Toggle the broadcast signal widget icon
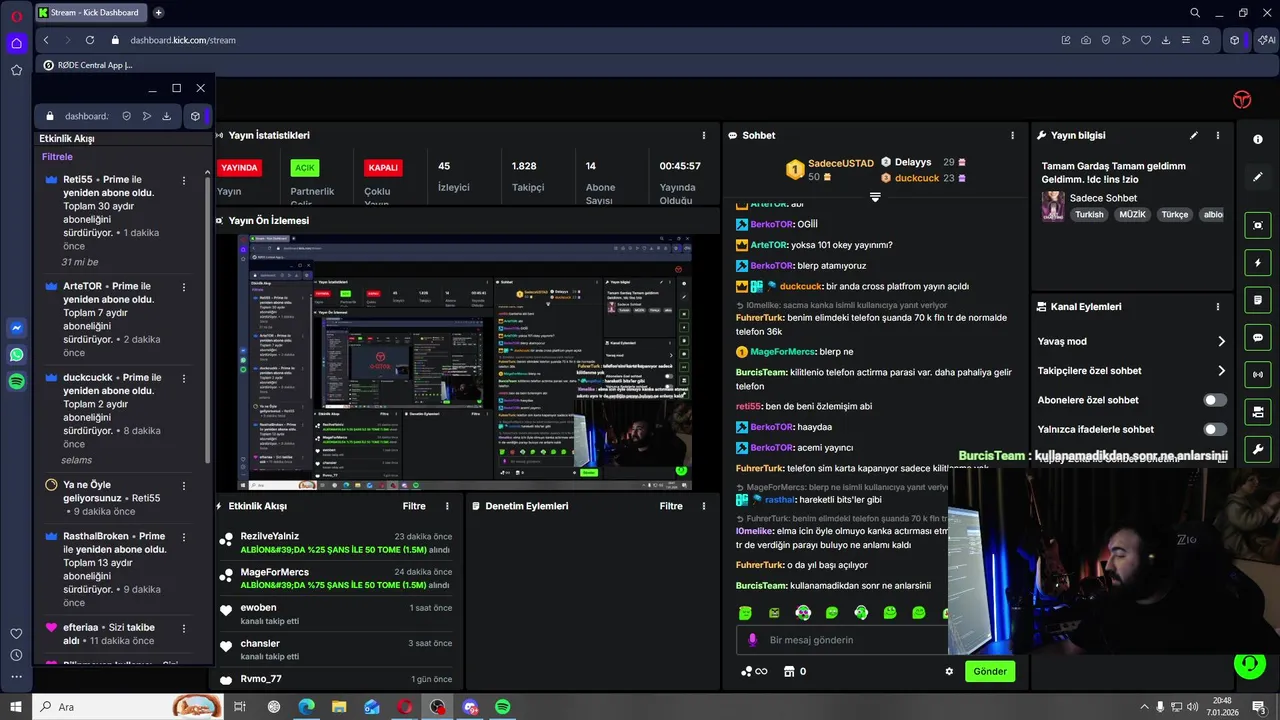Screen dimensions: 1280x720 click(x=1258, y=375)
